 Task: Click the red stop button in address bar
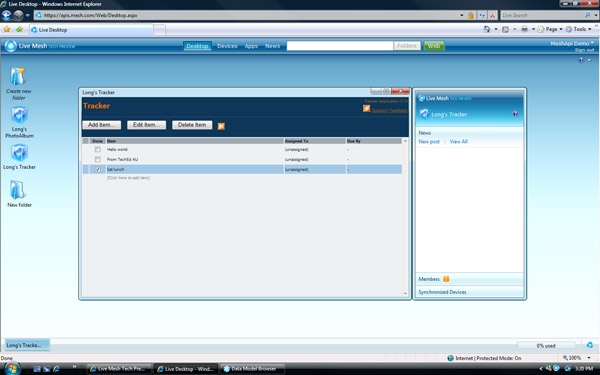pyautogui.click(x=492, y=15)
